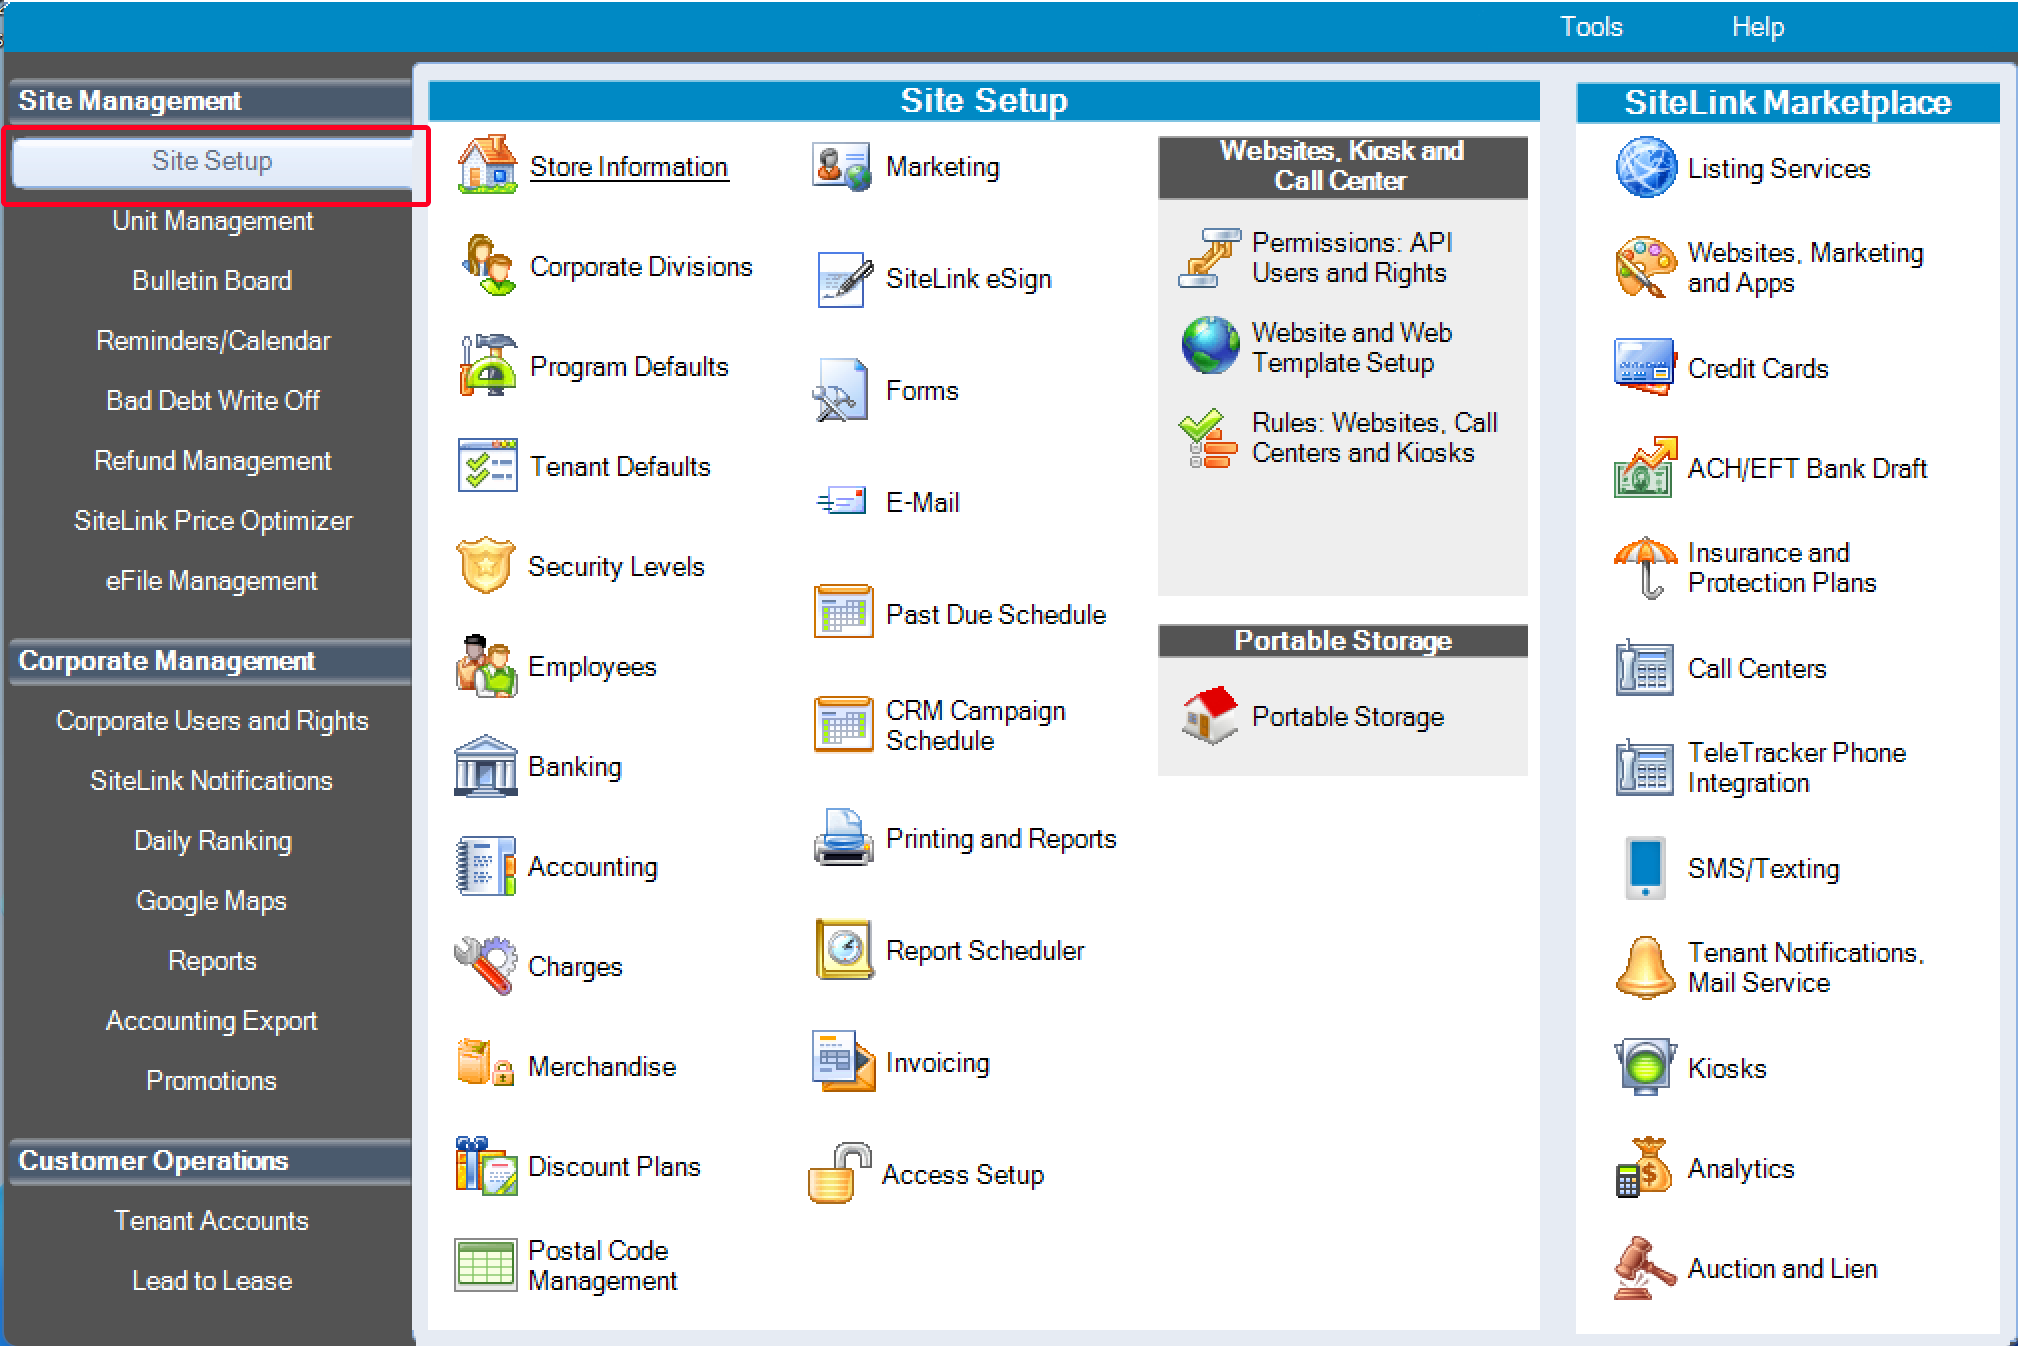
Task: Open the Call Centers phone icon
Action: click(1644, 667)
